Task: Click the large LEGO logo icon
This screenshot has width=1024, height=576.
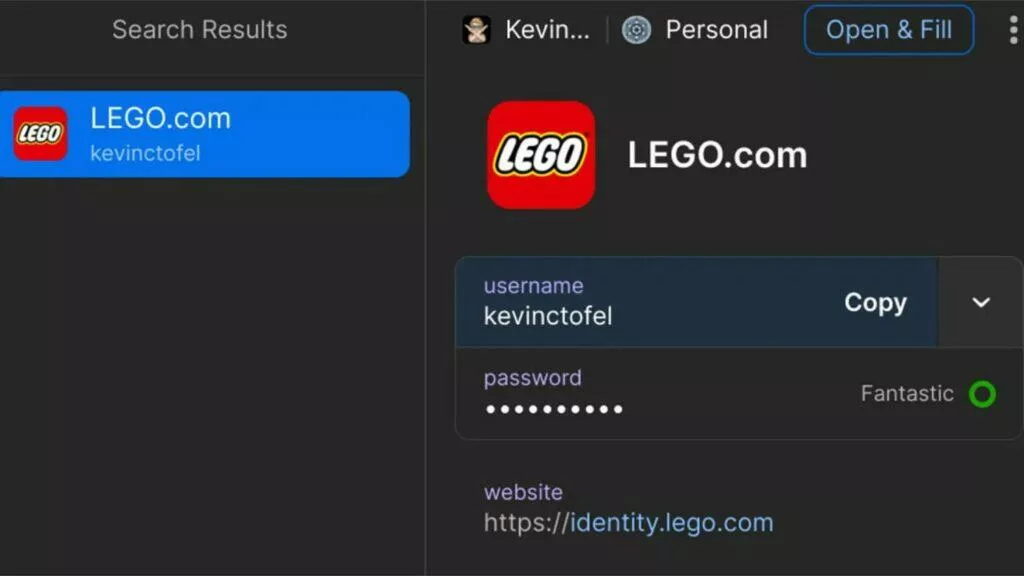Action: [x=541, y=155]
